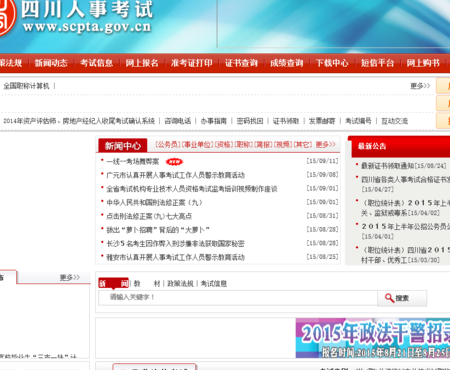450x370 pixels.
Task: Open the 最新证书领取通知 announcement
Action: click(x=388, y=166)
